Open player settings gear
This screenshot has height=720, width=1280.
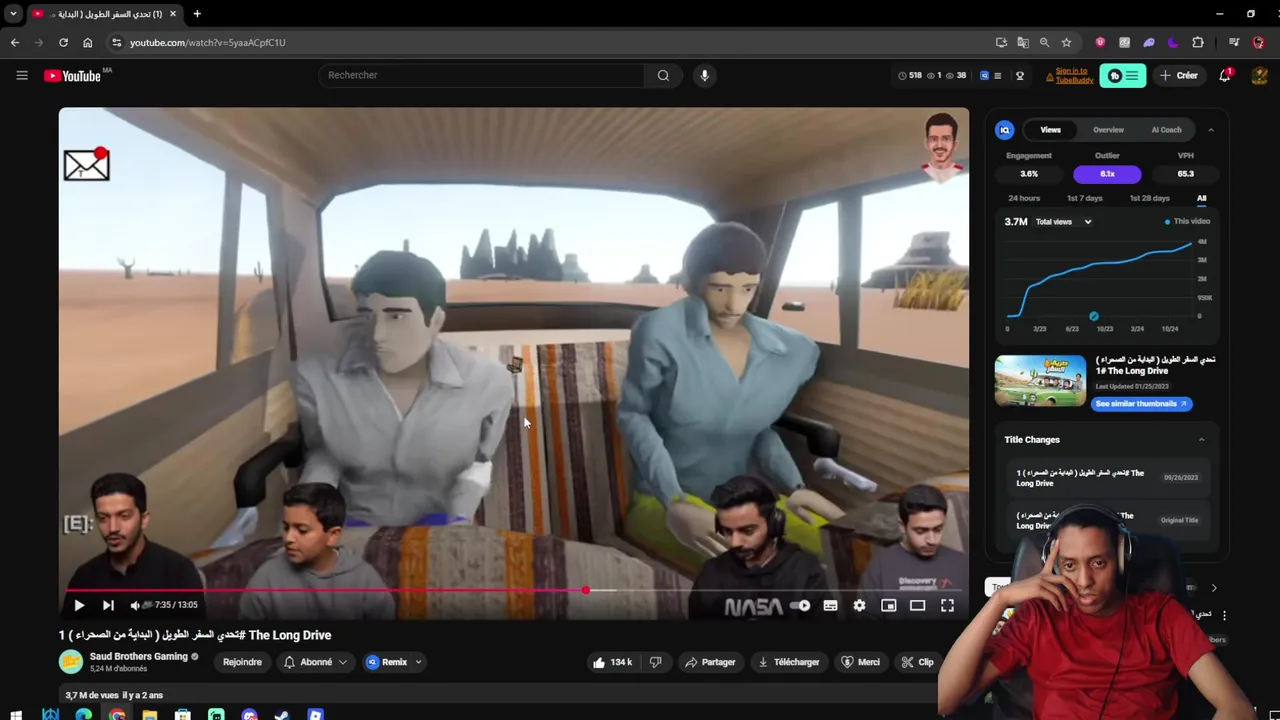click(x=859, y=605)
